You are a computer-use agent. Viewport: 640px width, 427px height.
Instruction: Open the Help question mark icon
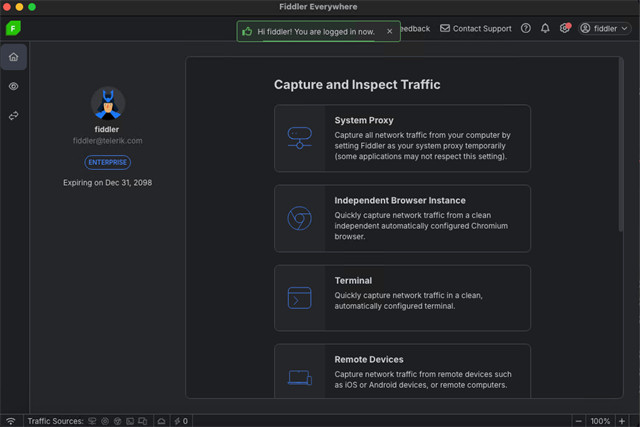point(526,28)
